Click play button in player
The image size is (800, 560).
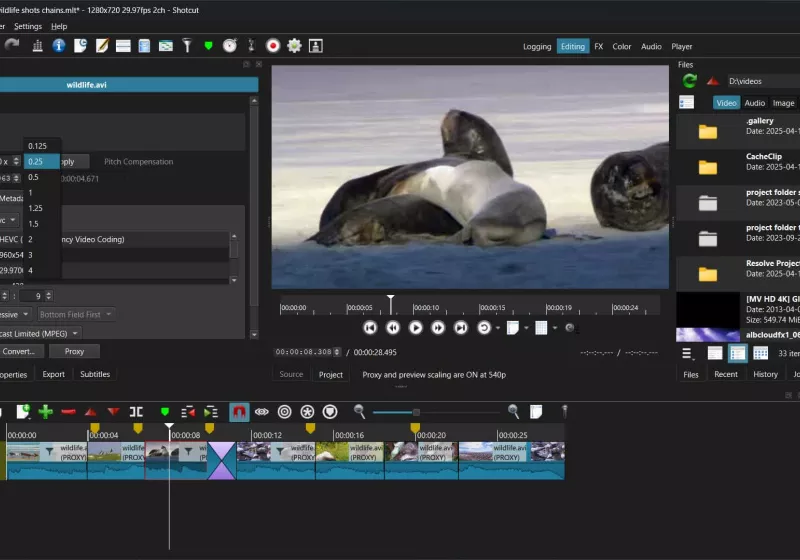pos(415,327)
